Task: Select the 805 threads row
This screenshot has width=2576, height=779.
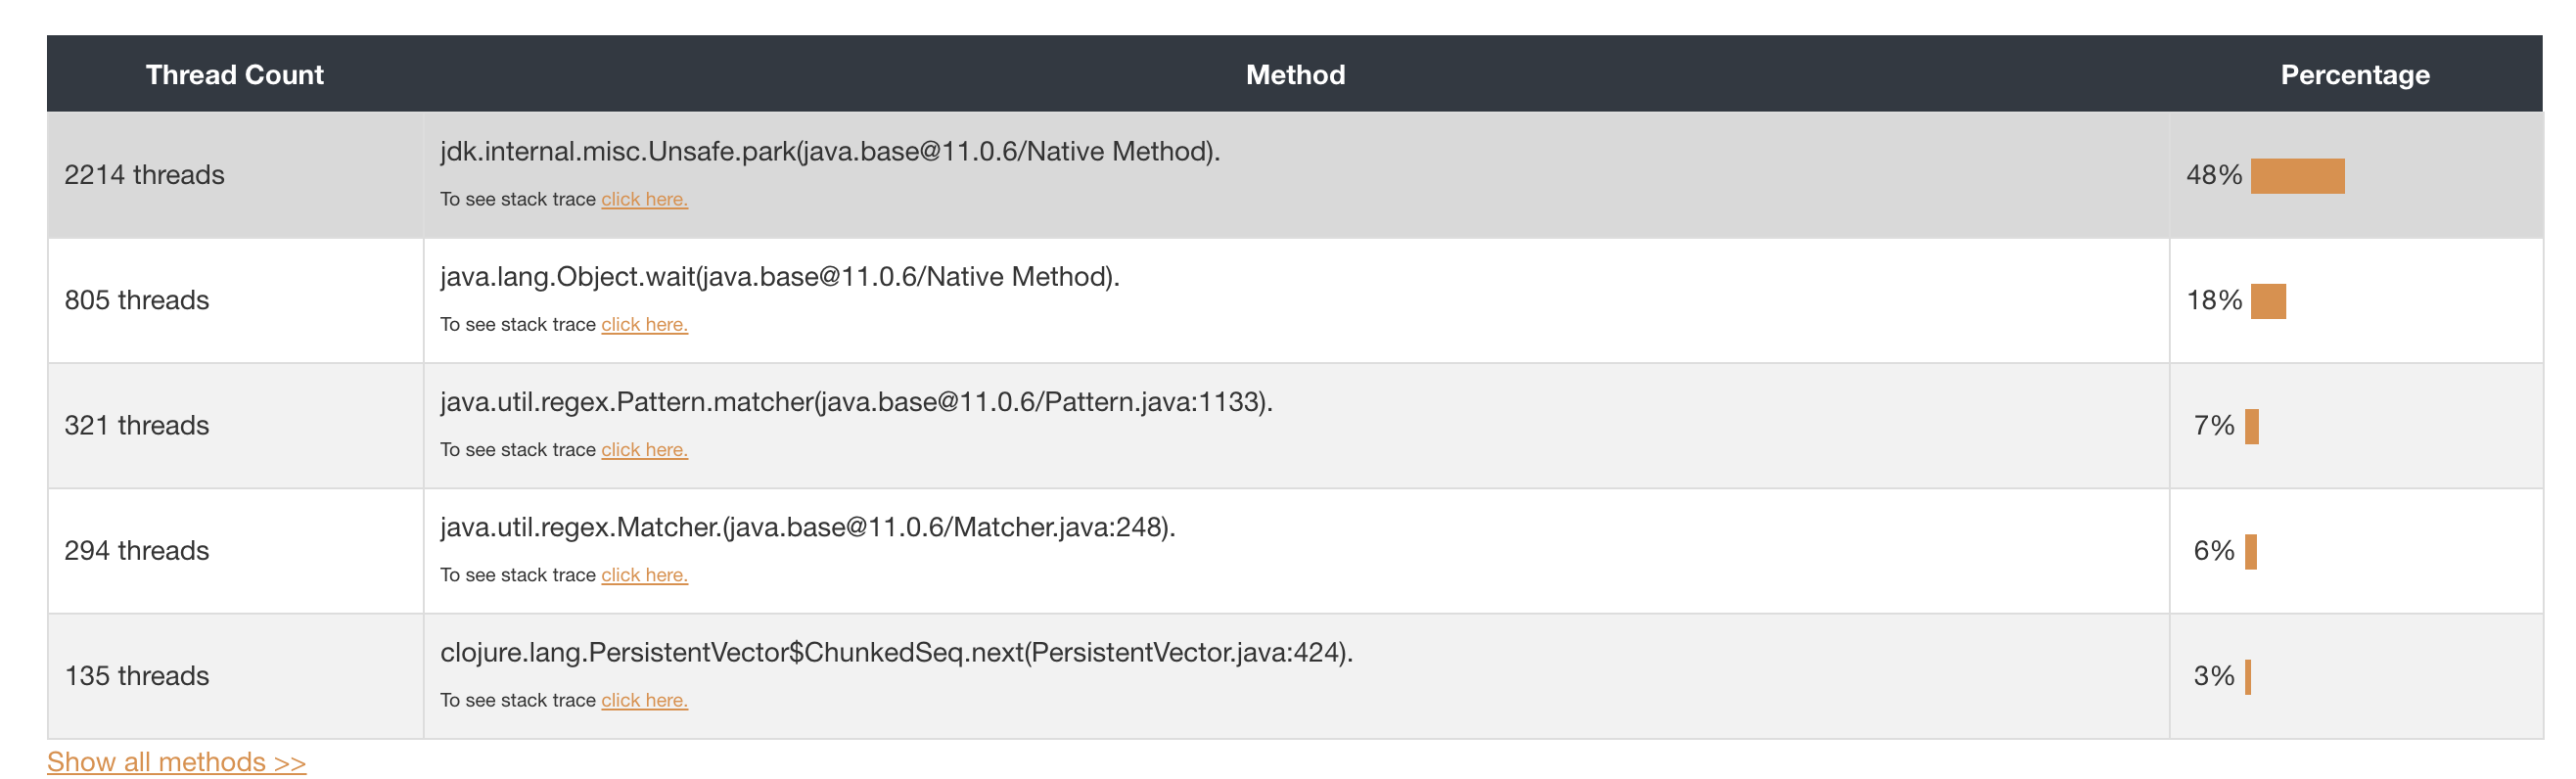Action: (x=138, y=299)
